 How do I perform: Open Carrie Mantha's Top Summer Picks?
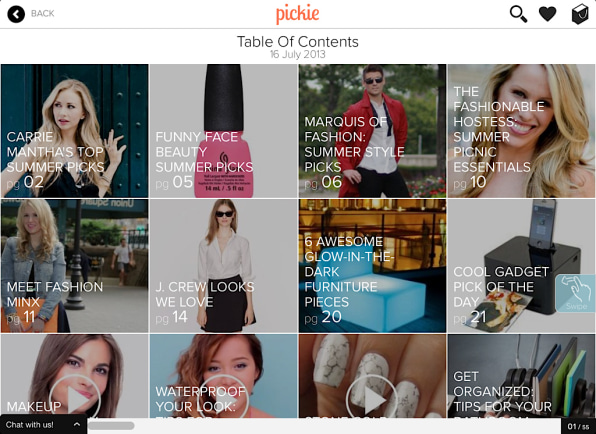click(x=74, y=131)
